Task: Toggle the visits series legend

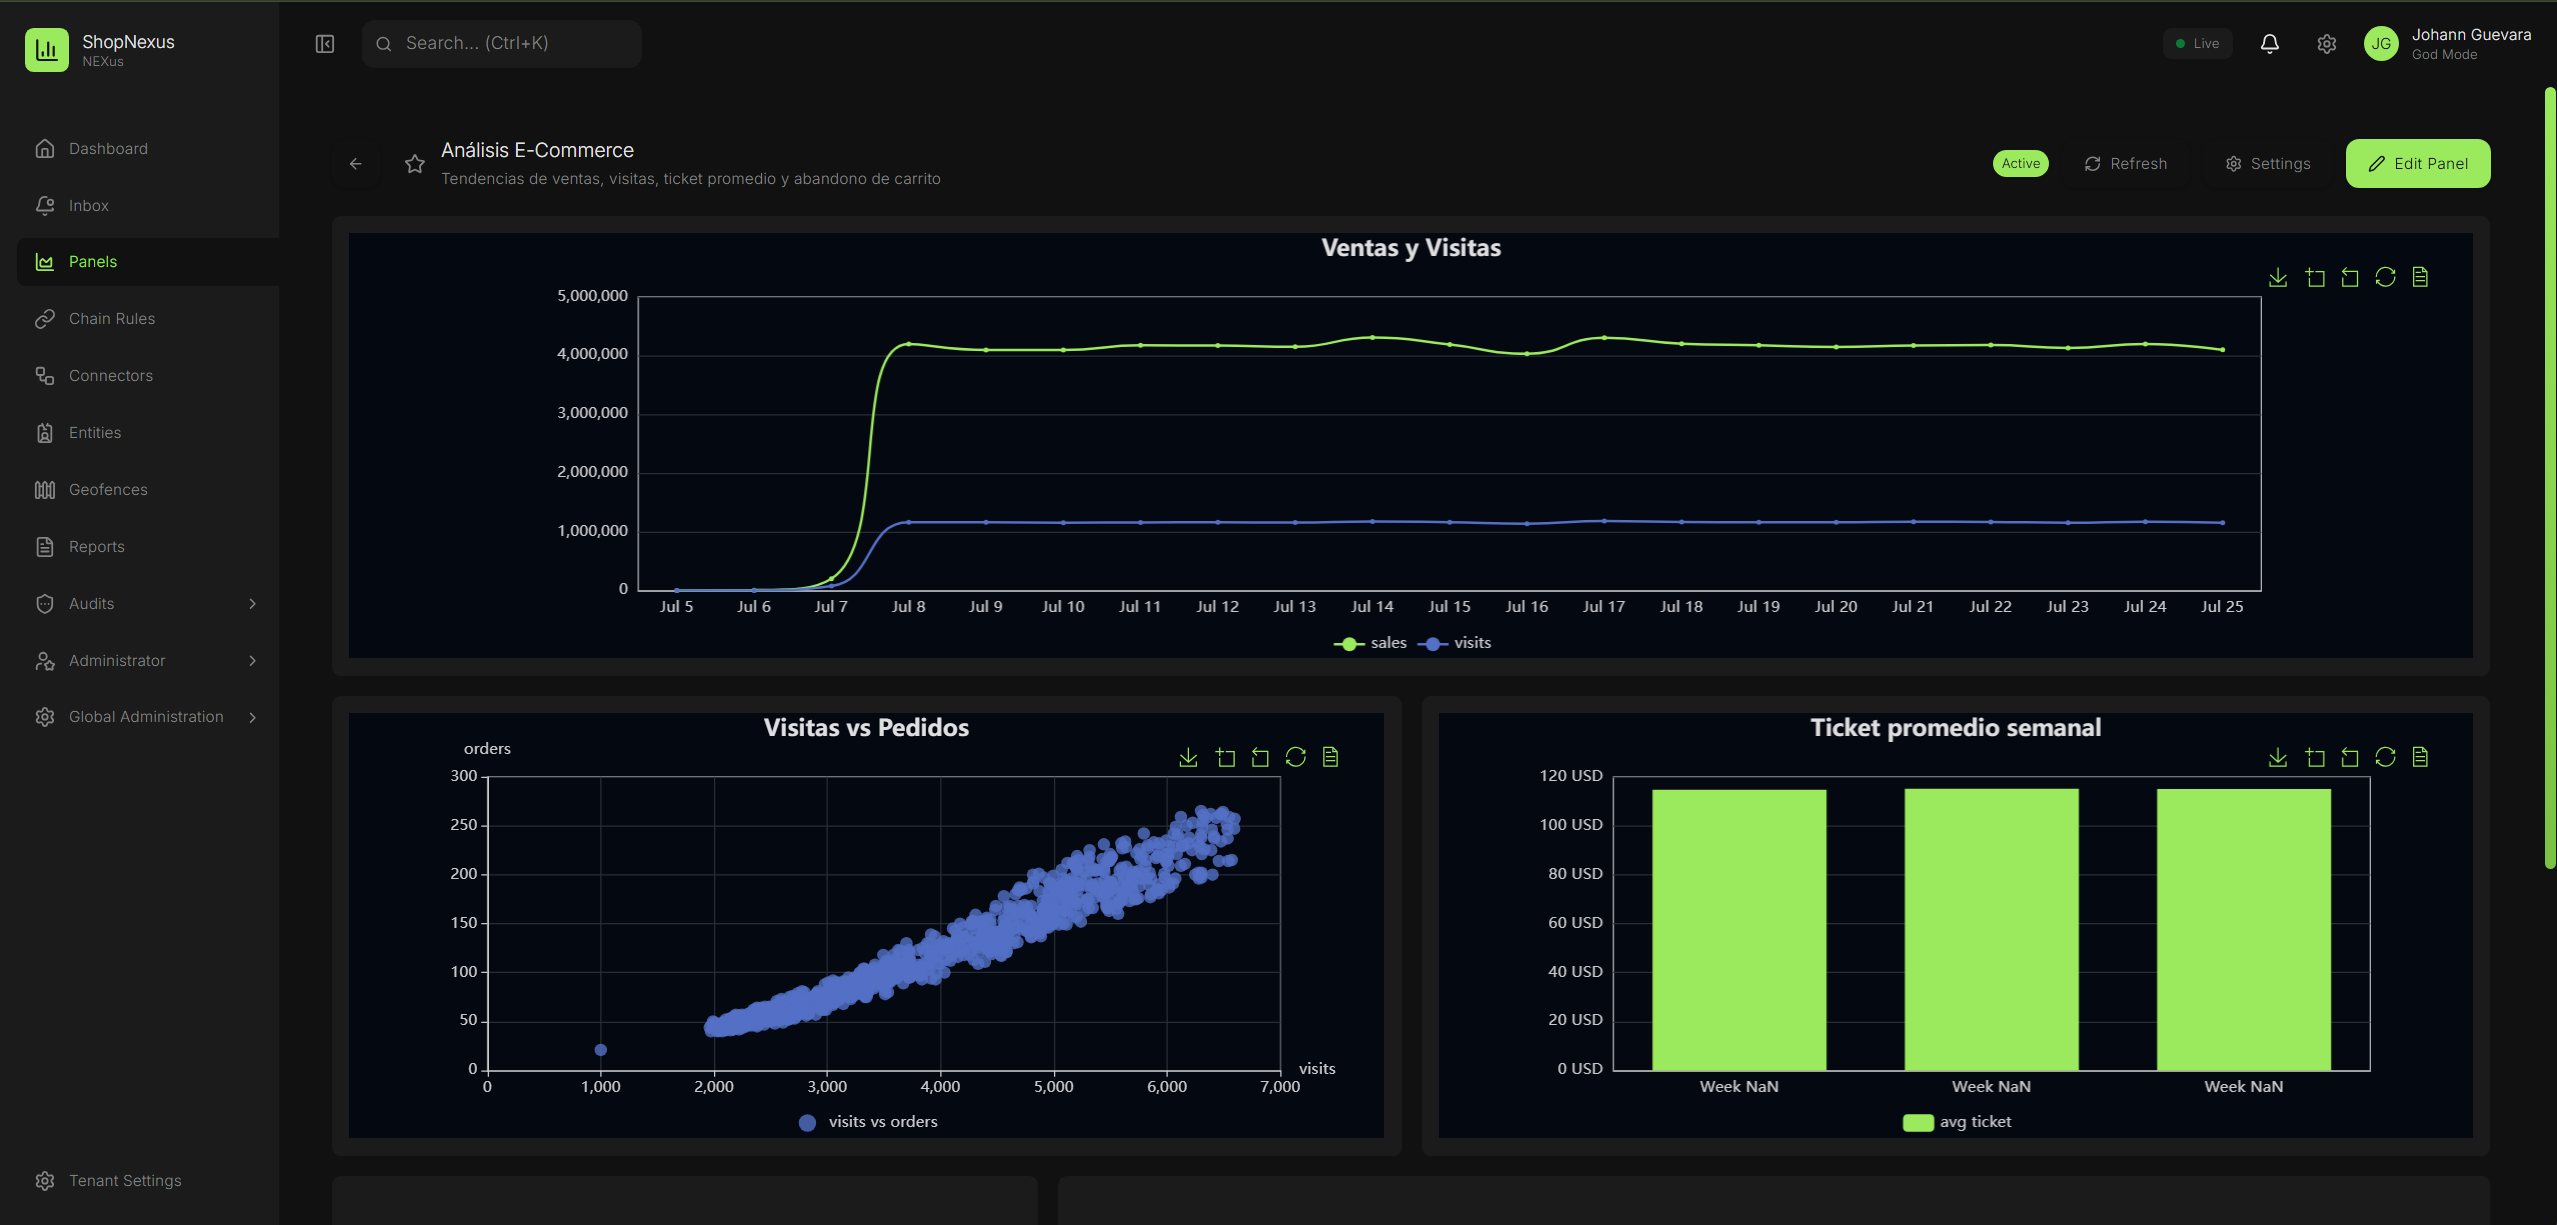Action: click(1454, 643)
